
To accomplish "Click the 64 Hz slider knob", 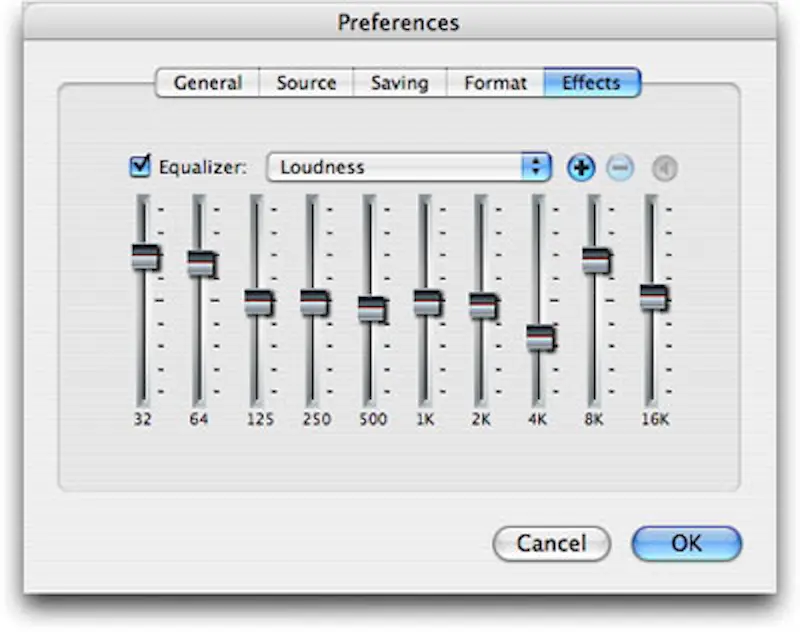I will tap(201, 263).
